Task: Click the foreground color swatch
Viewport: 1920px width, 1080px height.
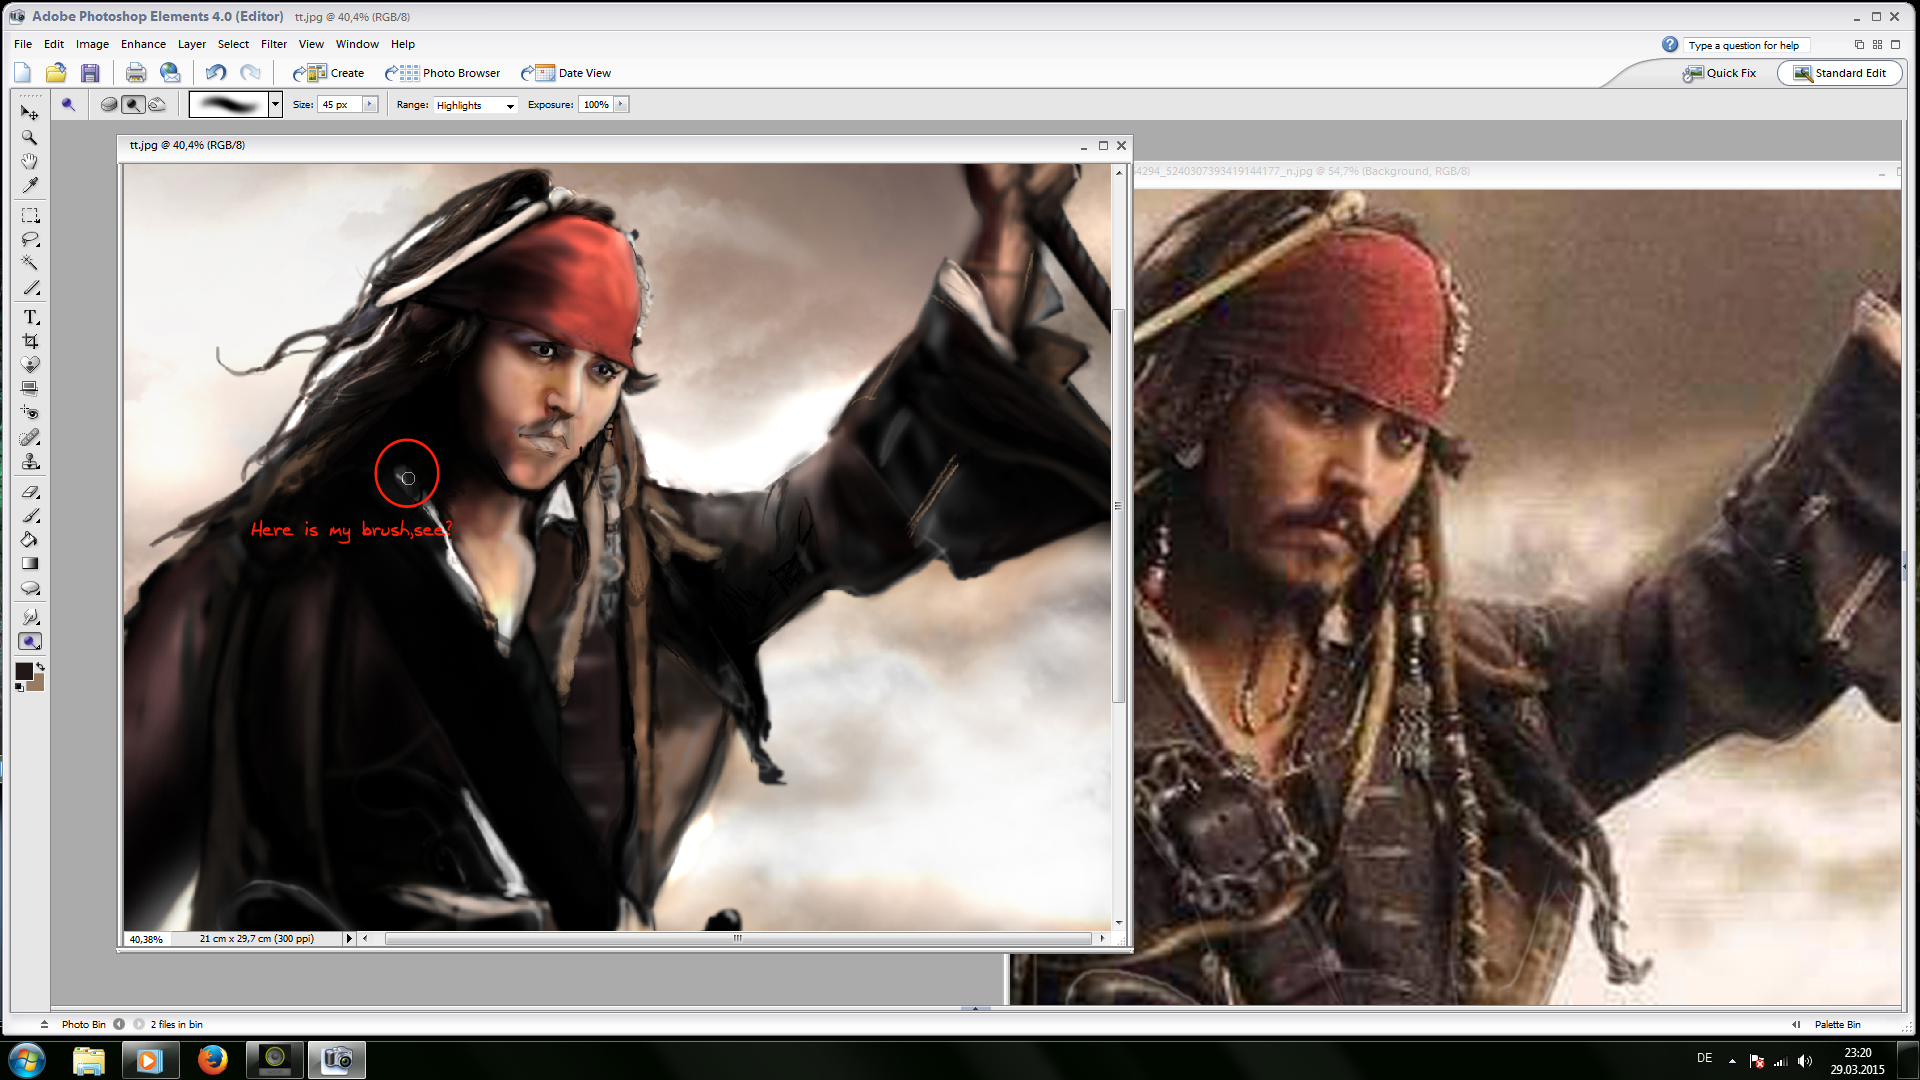Action: click(24, 671)
